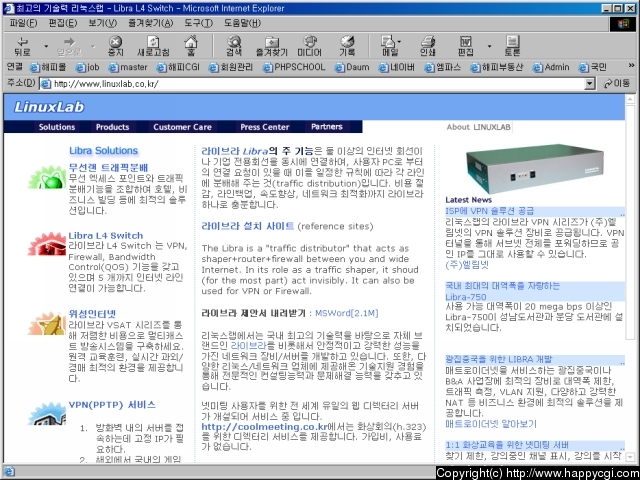Image resolution: width=640 pixels, height=480 pixels.
Task: Open the 즐겨찾기 favorites toolbar icon
Action: tap(272, 46)
